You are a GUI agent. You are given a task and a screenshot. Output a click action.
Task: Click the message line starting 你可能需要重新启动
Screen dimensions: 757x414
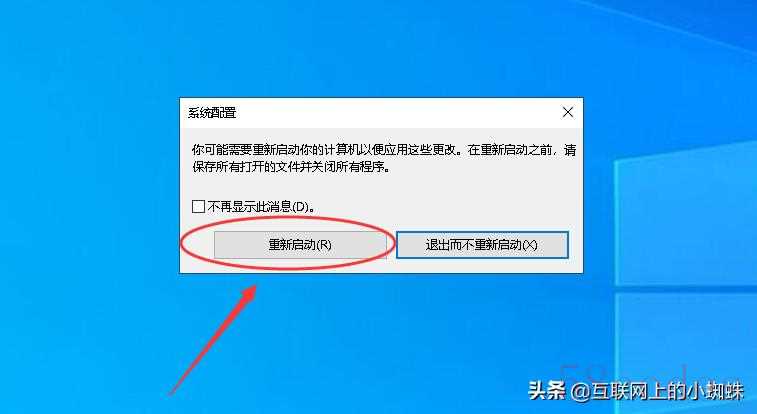tap(384, 150)
